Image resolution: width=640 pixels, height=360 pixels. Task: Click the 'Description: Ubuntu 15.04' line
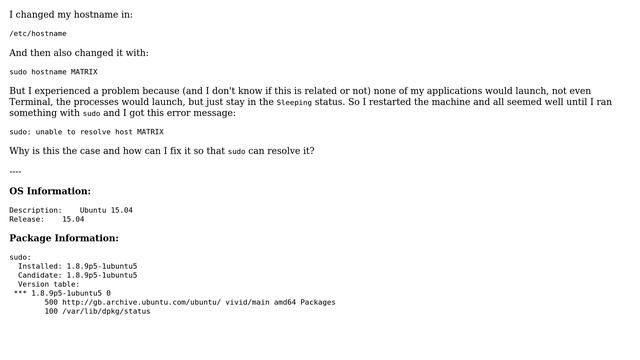coord(71,210)
